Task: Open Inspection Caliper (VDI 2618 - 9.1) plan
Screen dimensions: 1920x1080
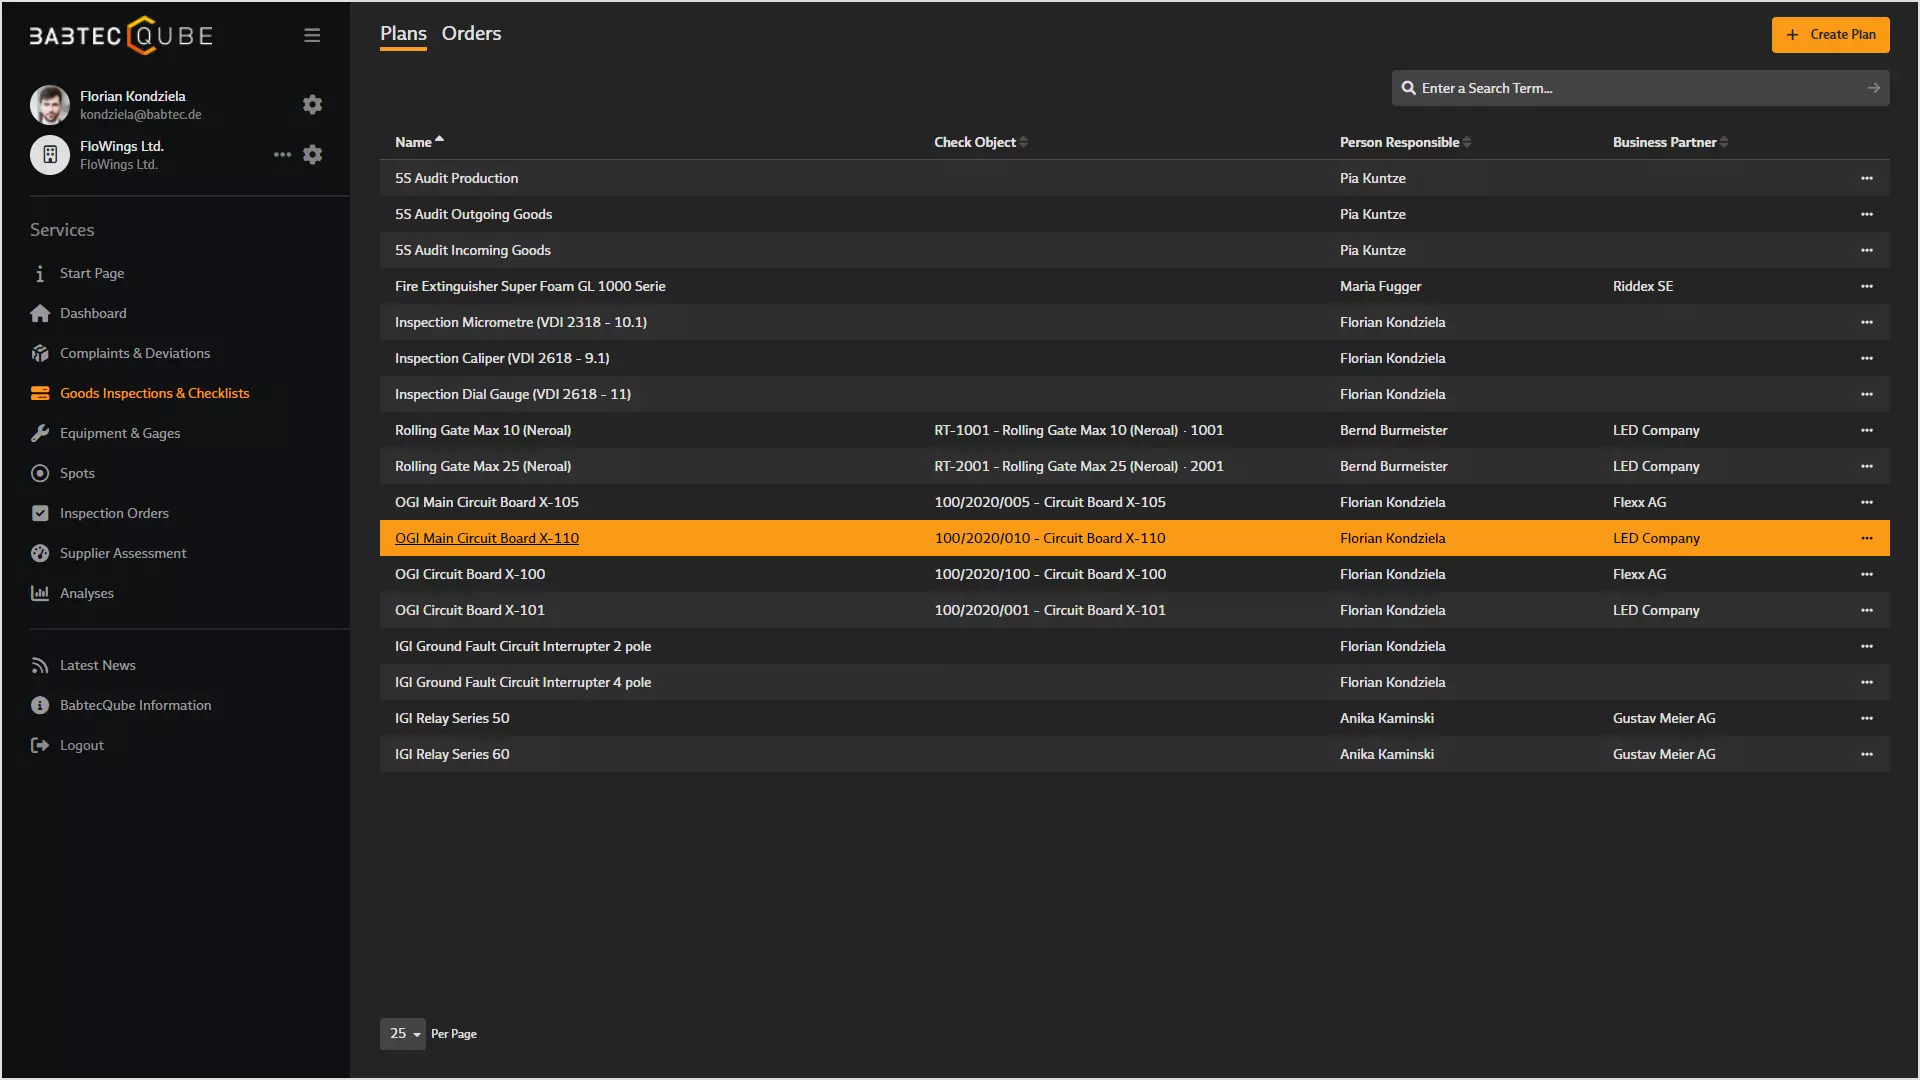Action: (502, 358)
